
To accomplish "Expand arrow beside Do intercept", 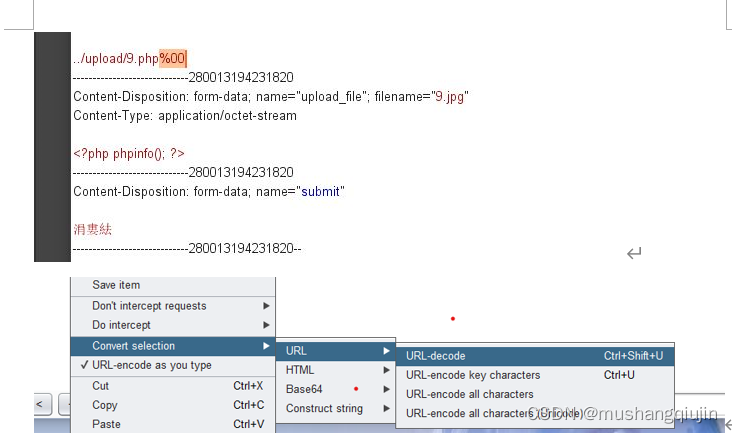I will click(x=266, y=325).
